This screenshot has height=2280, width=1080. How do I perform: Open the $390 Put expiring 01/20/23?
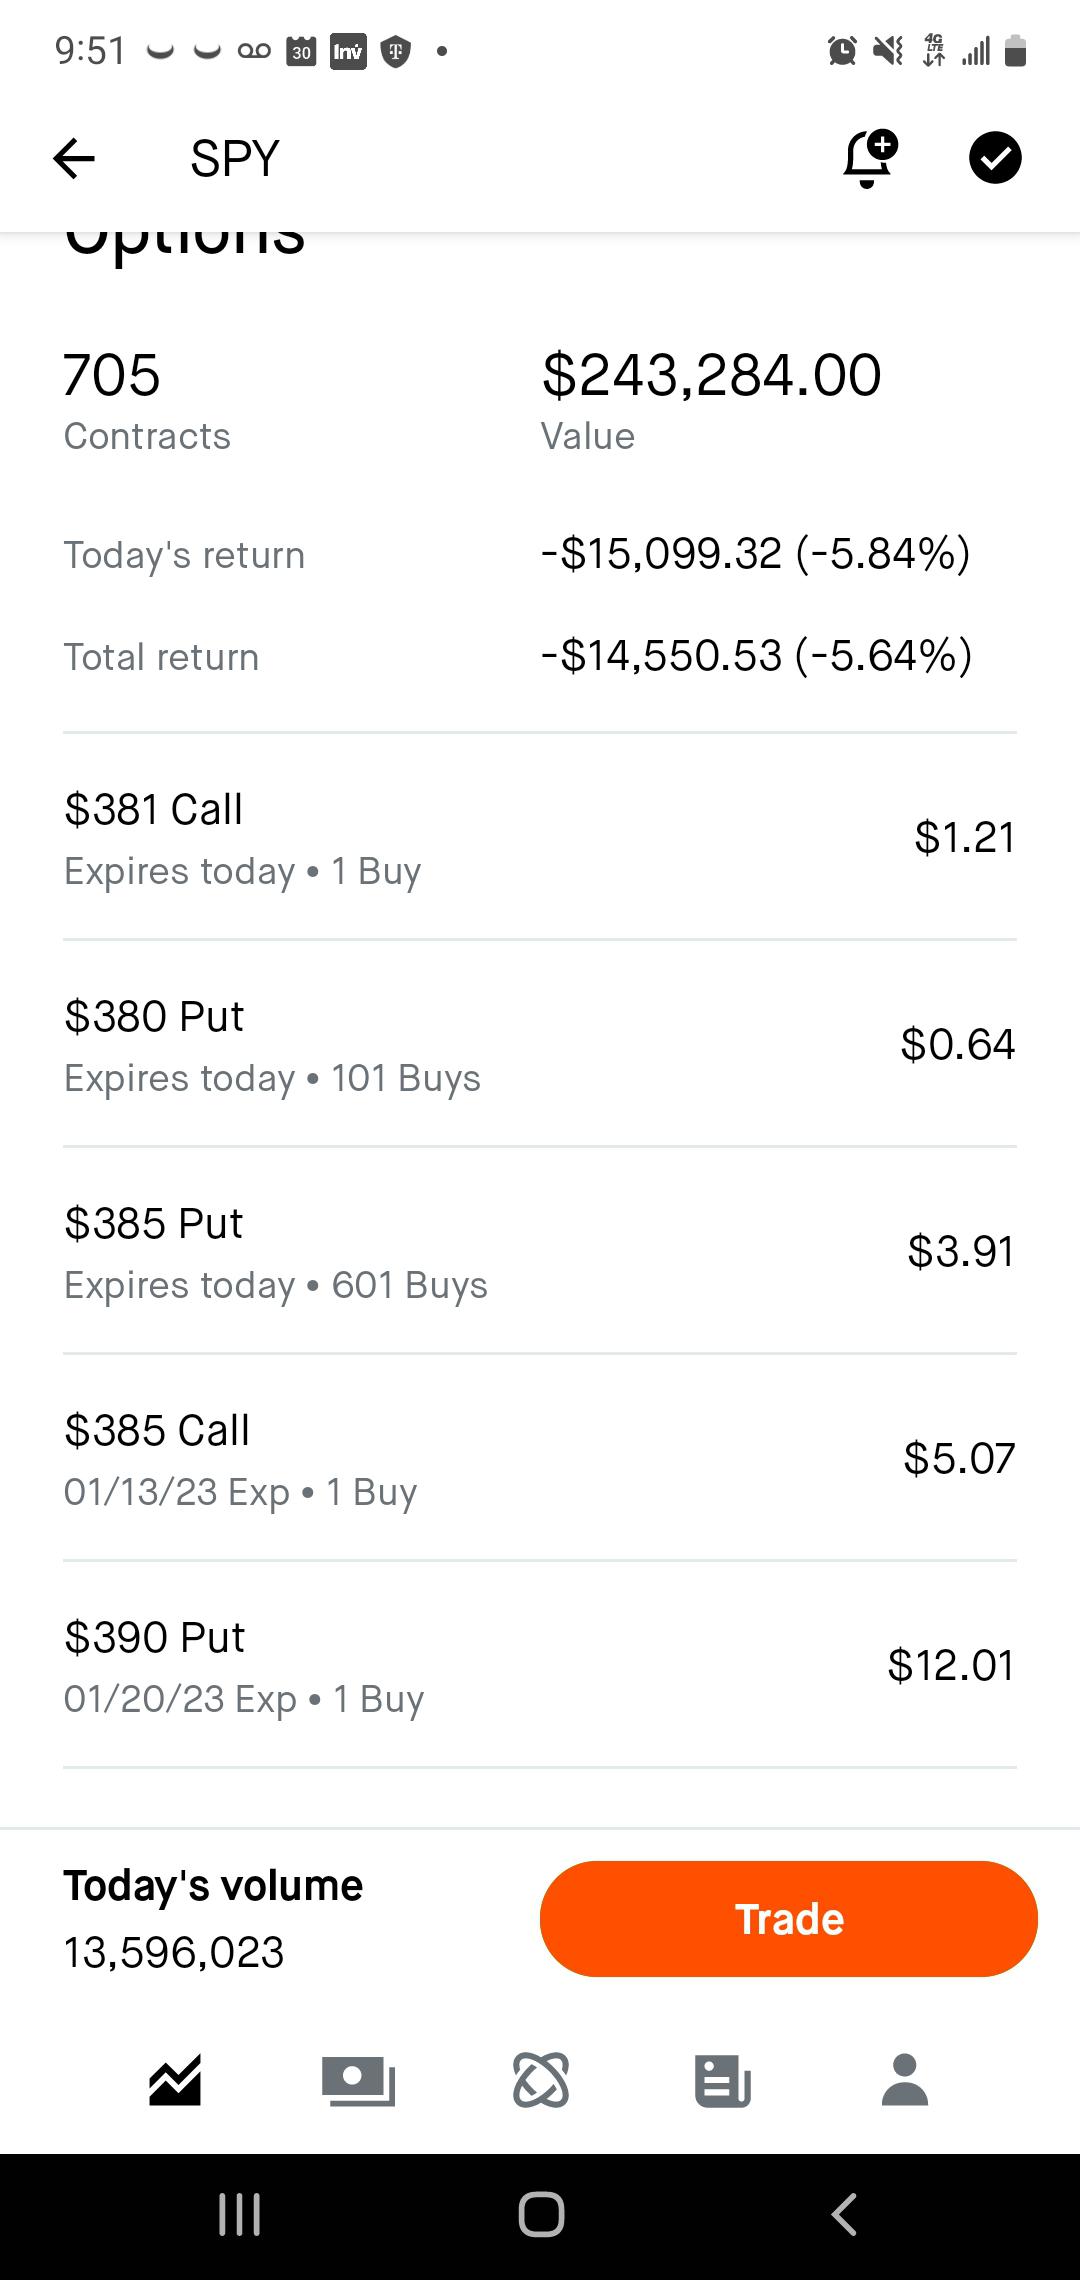click(540, 1666)
